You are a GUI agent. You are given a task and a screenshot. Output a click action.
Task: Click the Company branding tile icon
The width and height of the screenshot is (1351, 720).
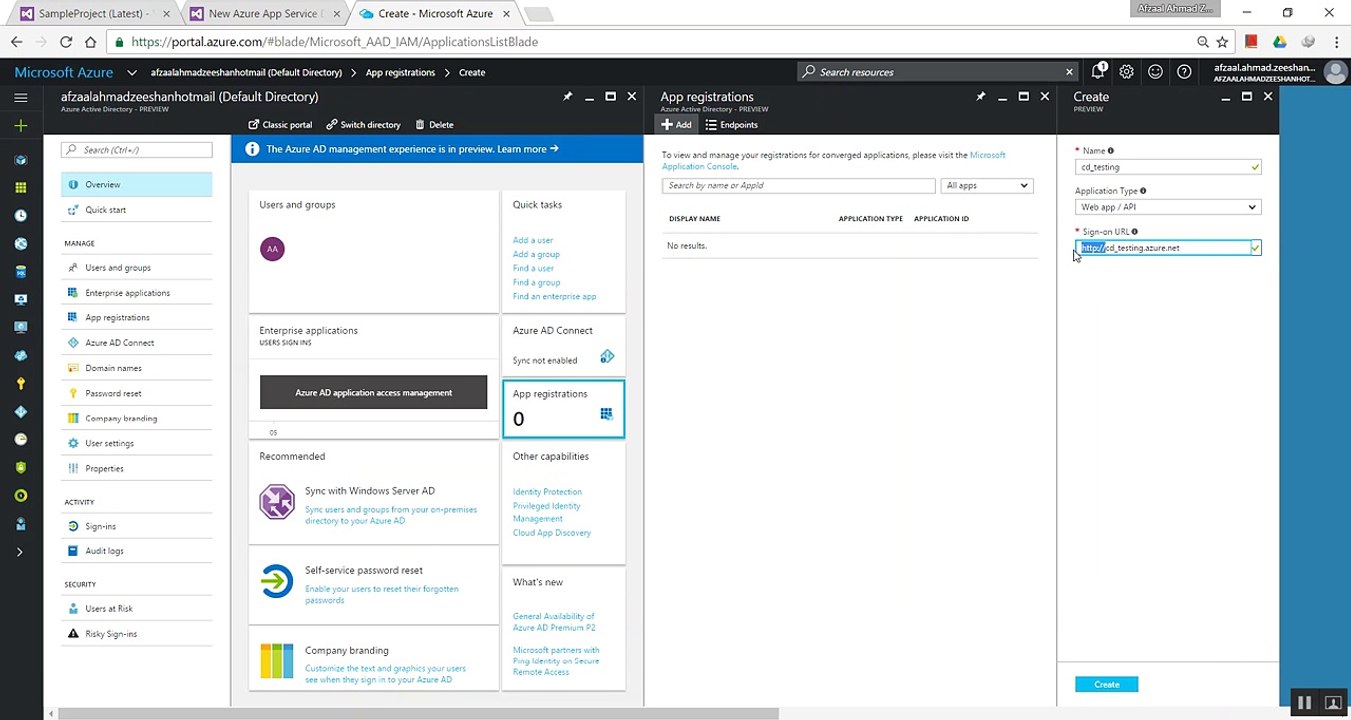click(277, 661)
